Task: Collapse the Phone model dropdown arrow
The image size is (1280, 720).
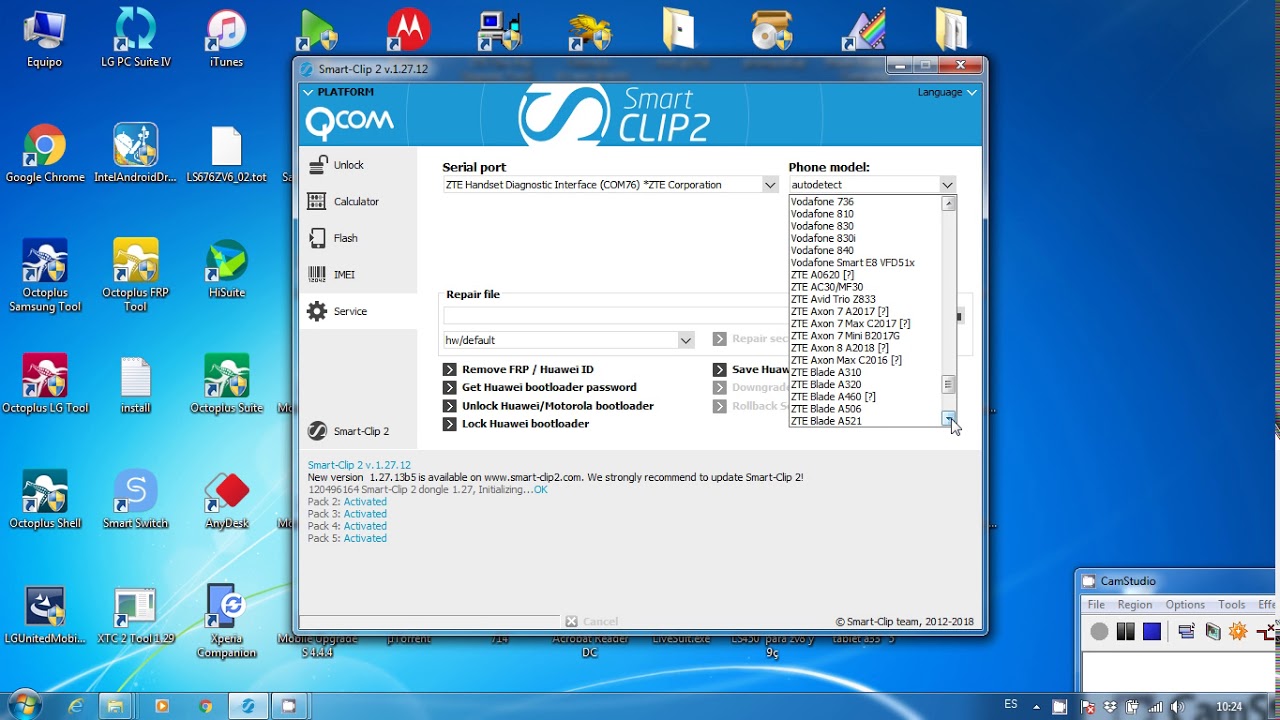Action: (947, 185)
